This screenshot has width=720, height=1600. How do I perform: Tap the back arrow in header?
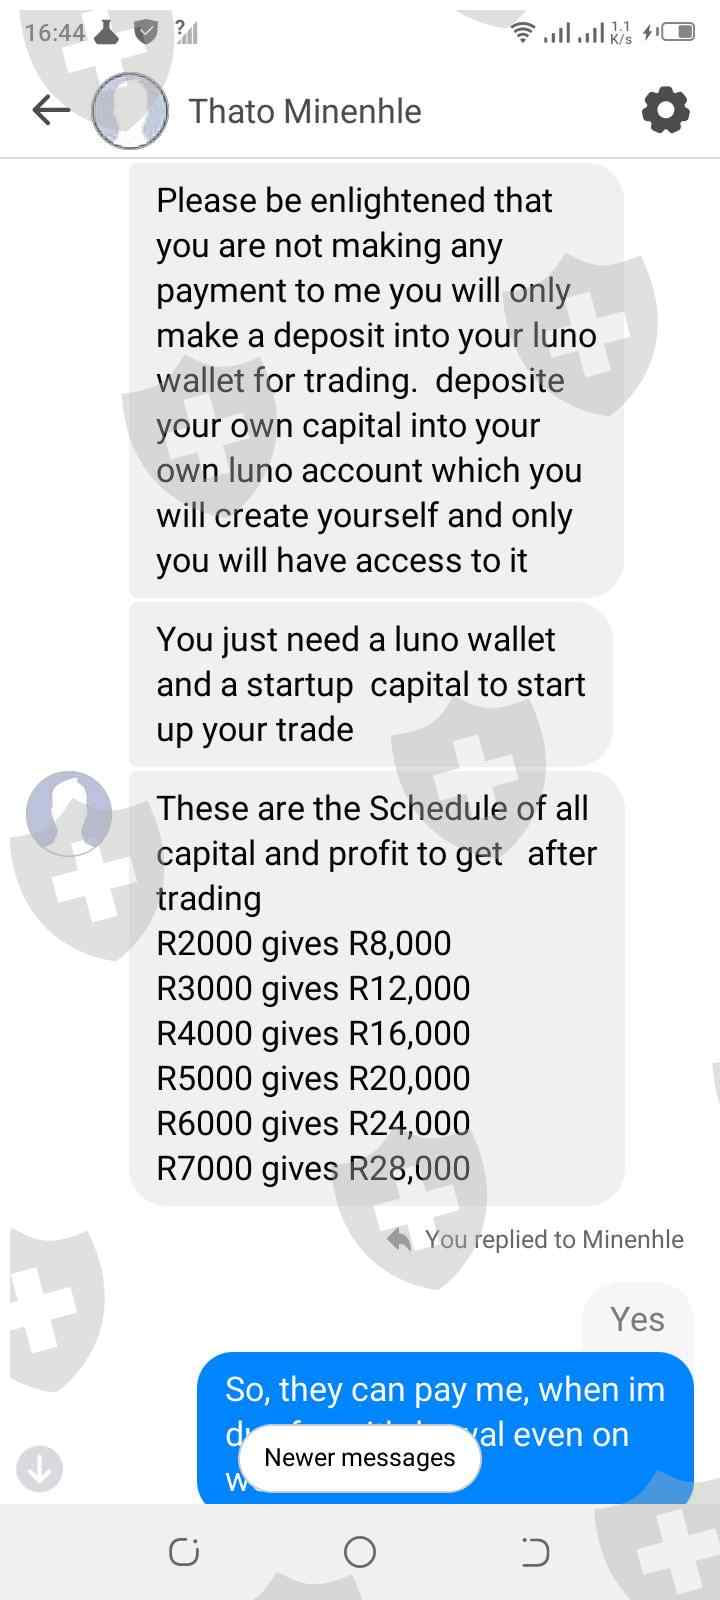tap(51, 110)
